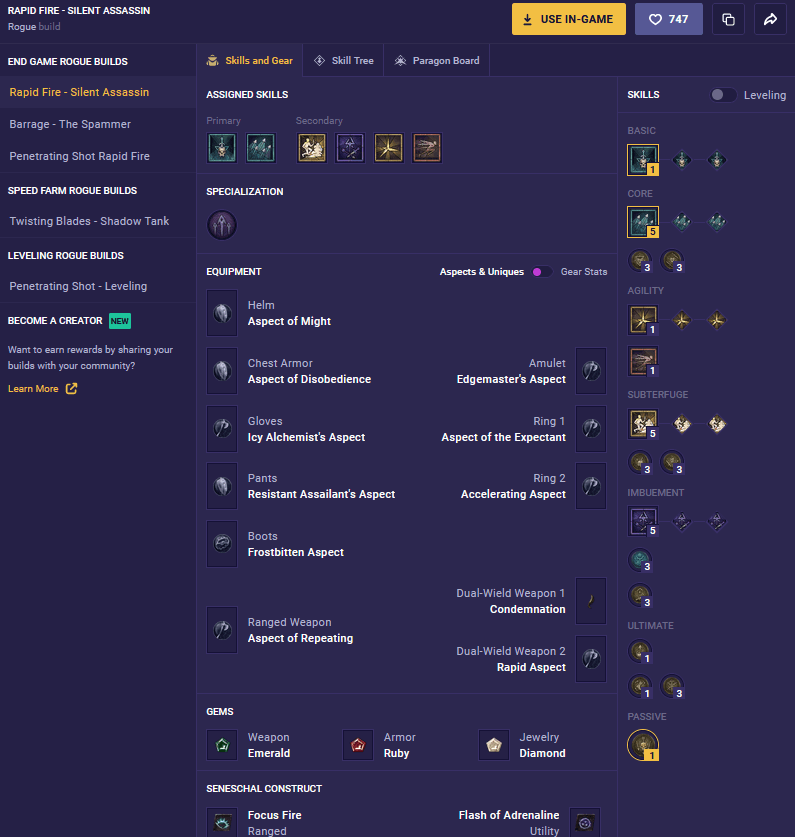Click the Helm Aspect of Might icon
The height and width of the screenshot is (837, 795).
pyautogui.click(x=222, y=313)
